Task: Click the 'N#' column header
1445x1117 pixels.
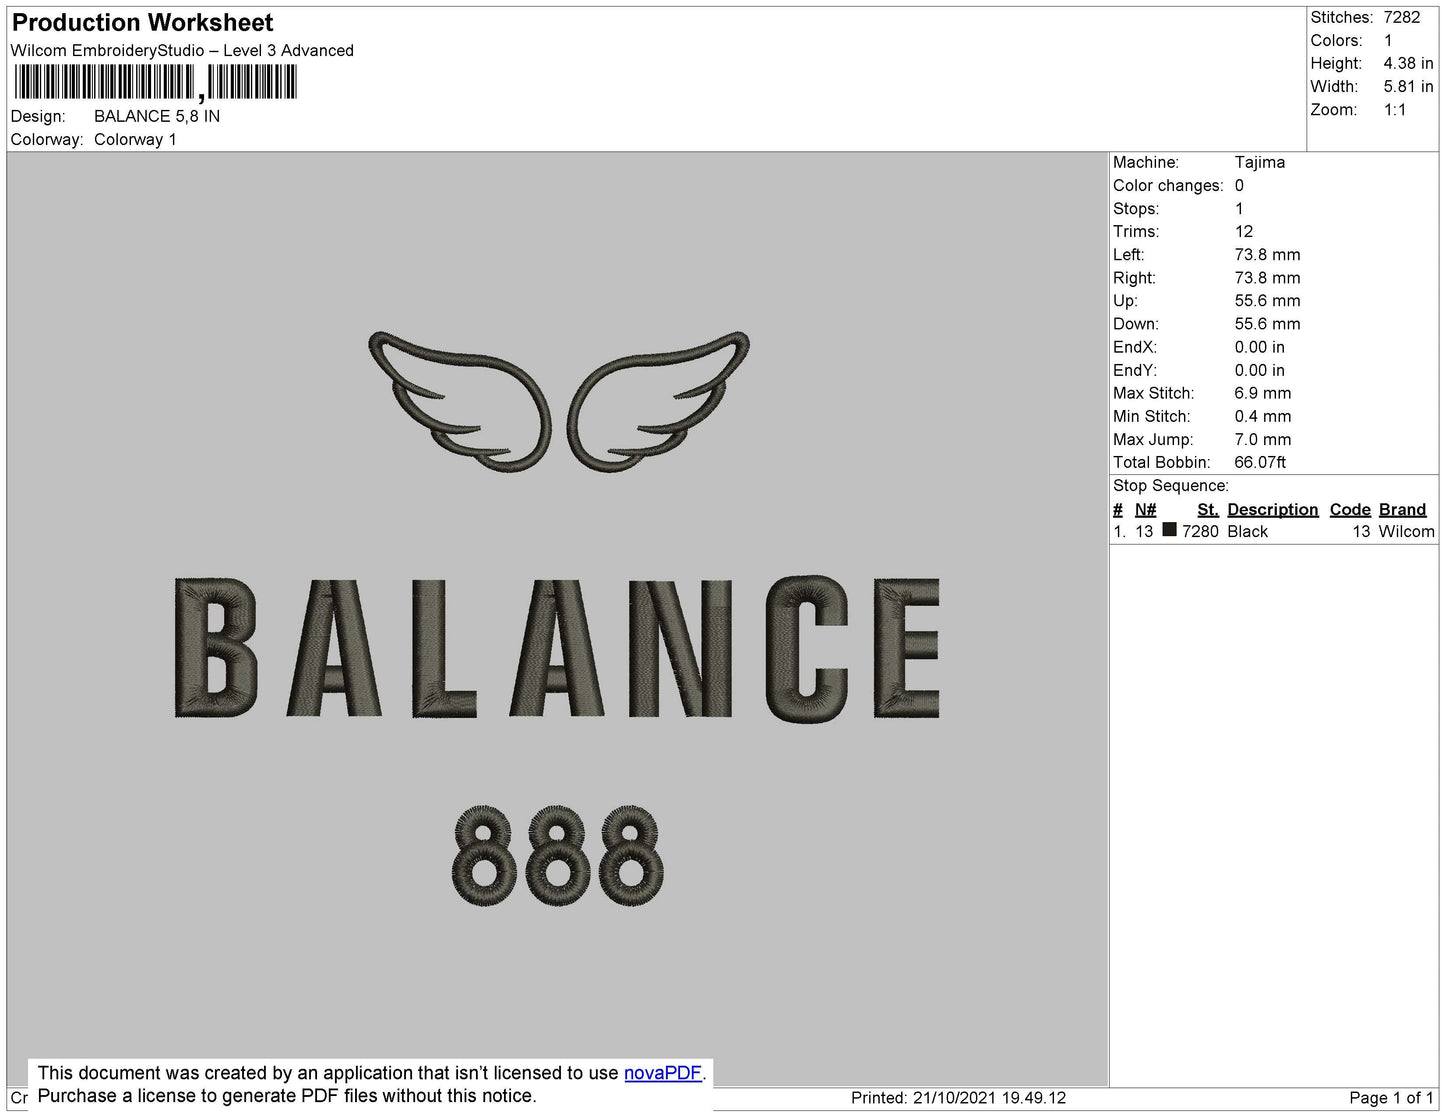Action: pos(1146,510)
